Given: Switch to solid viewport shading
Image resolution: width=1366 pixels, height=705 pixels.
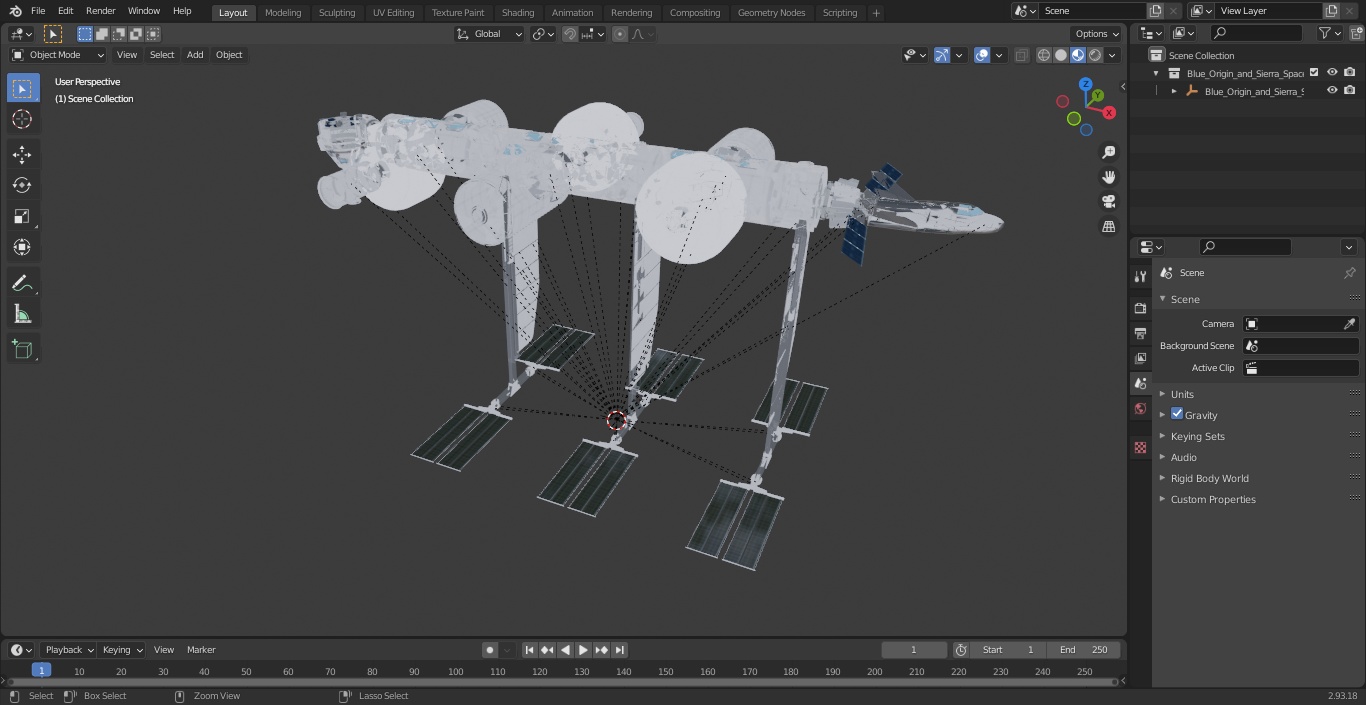Looking at the screenshot, I should click(x=1061, y=55).
